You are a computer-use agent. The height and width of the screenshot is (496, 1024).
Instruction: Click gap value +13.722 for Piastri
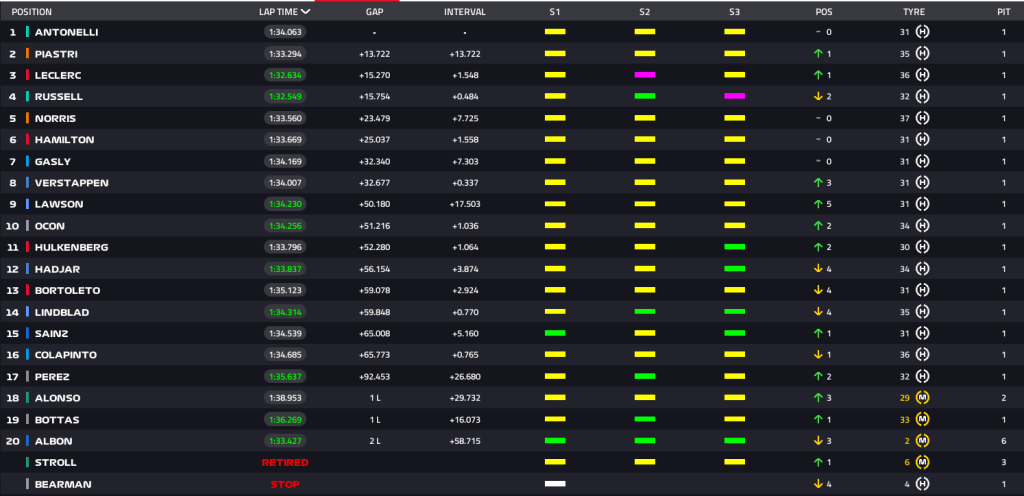[x=374, y=54]
